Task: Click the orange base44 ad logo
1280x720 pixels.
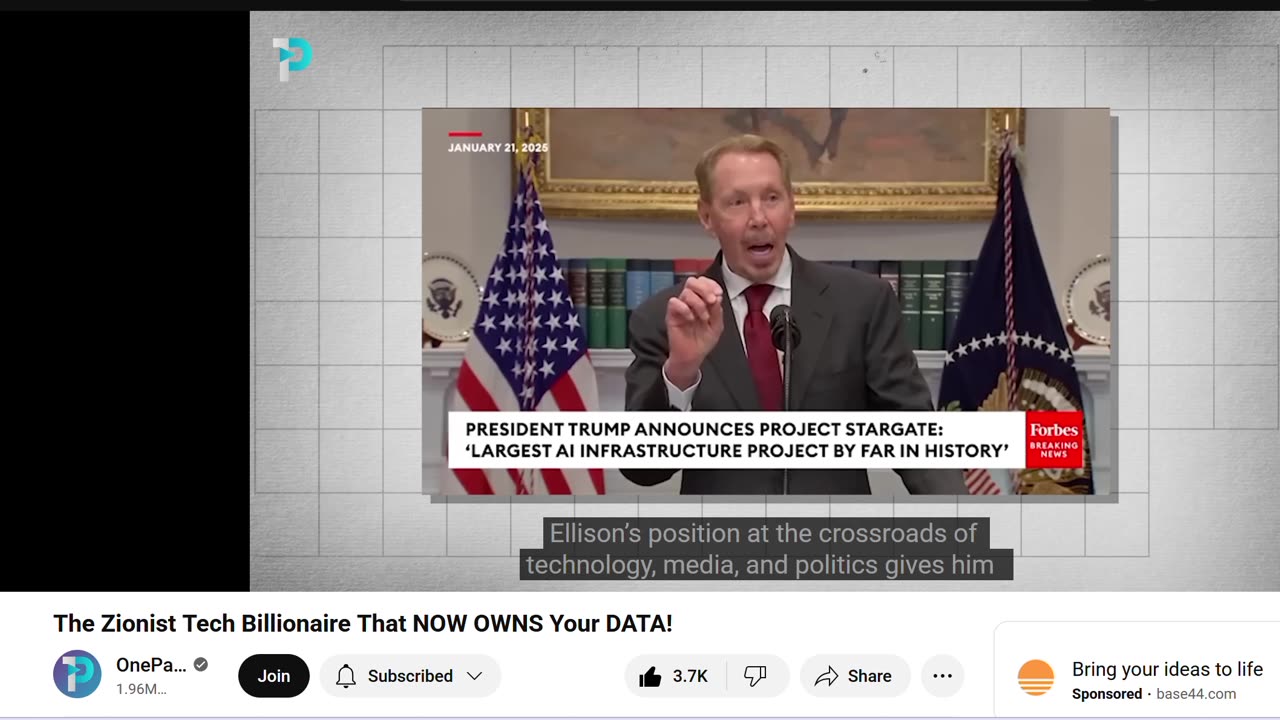Action: (x=1036, y=678)
